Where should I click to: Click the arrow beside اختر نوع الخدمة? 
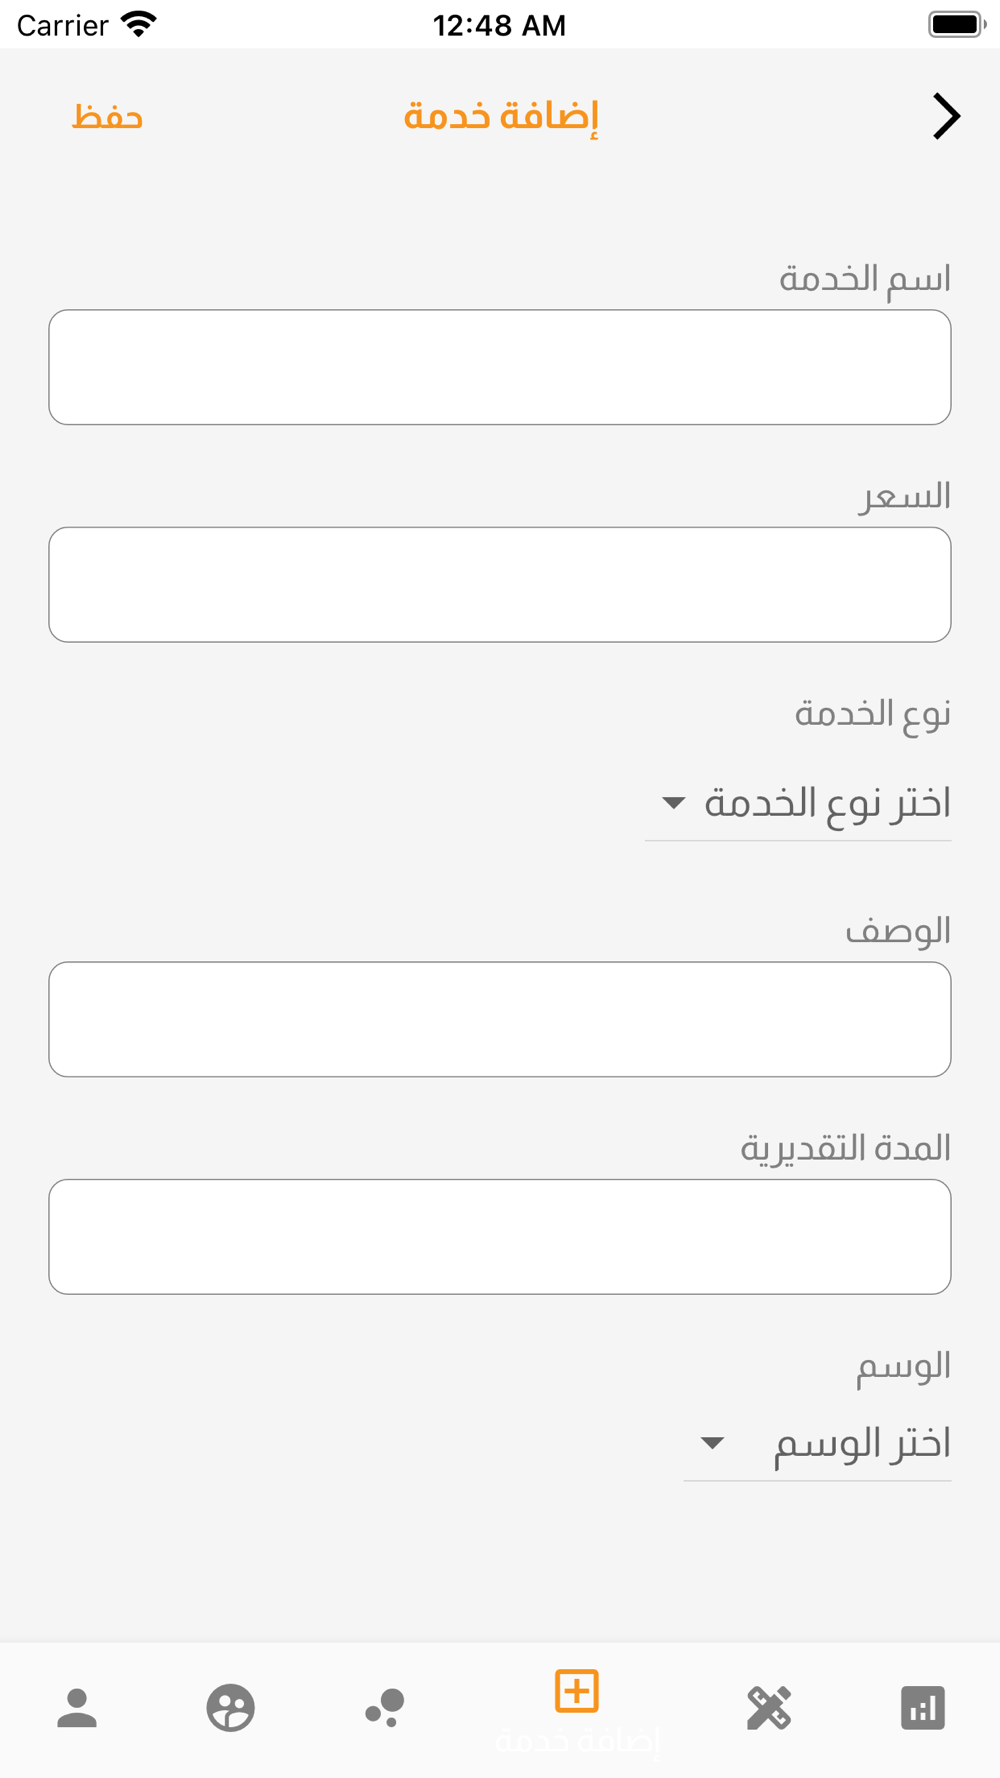tap(674, 803)
